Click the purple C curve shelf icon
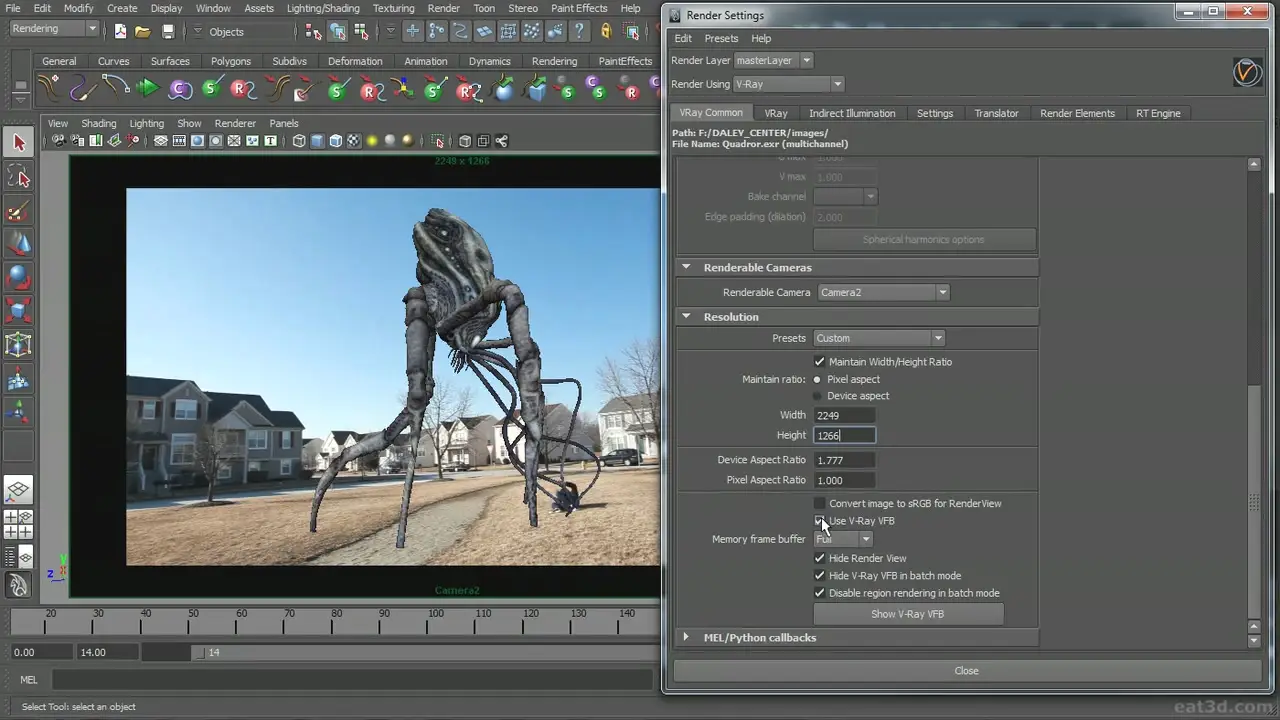 click(x=180, y=89)
